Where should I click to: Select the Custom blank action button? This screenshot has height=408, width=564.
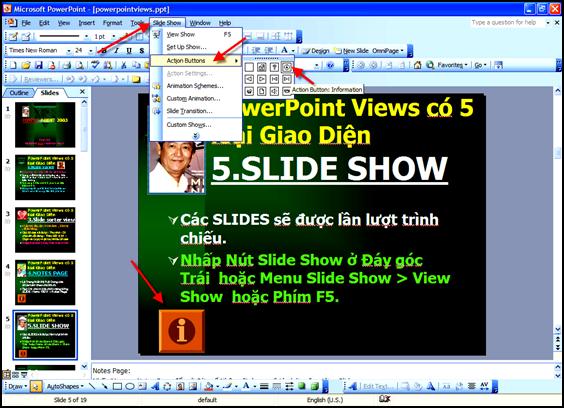(x=249, y=67)
